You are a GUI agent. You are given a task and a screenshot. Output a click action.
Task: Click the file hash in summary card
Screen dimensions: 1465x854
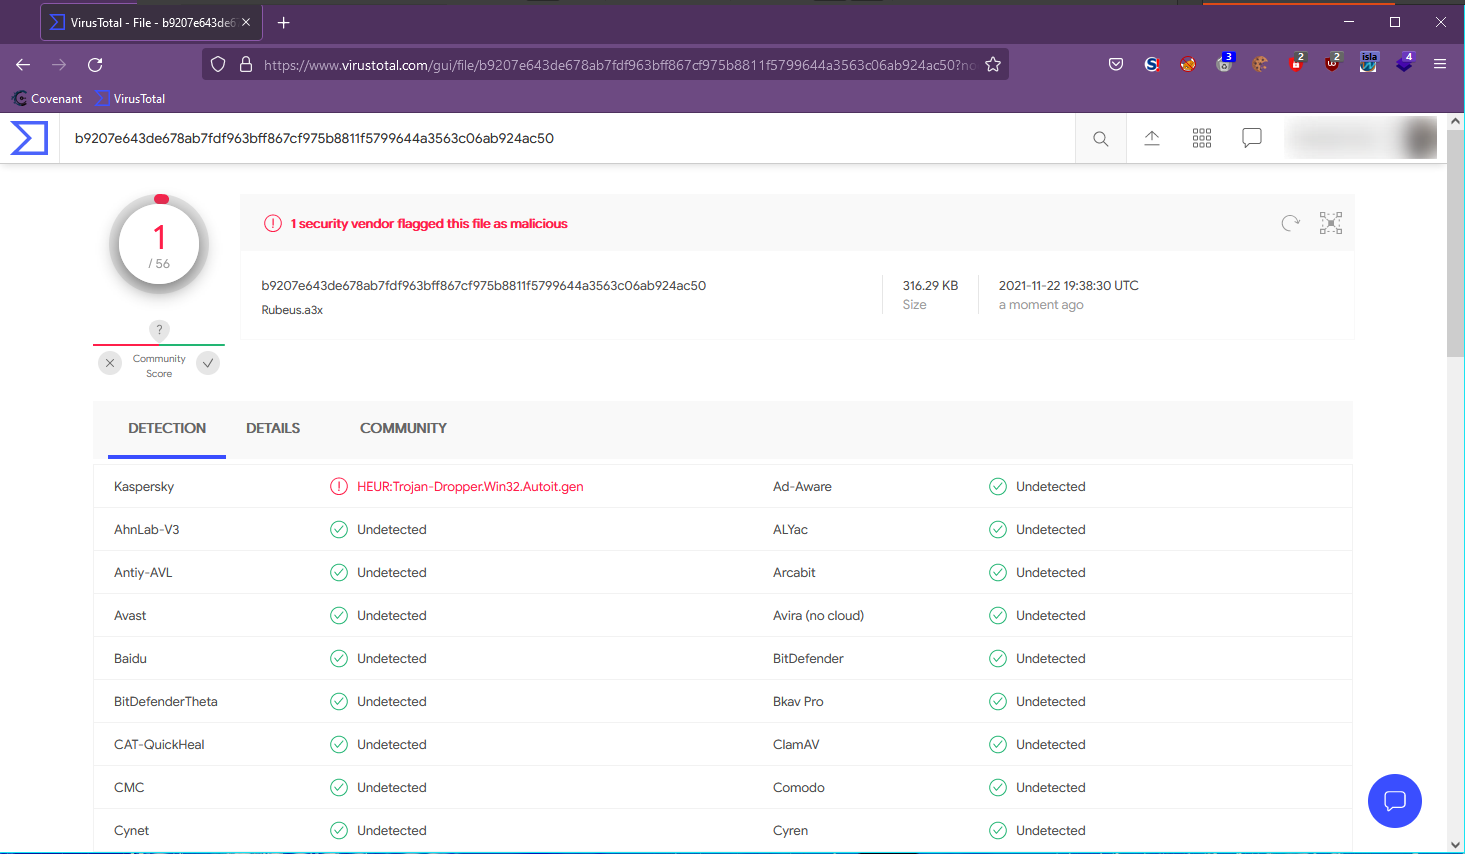(x=484, y=286)
